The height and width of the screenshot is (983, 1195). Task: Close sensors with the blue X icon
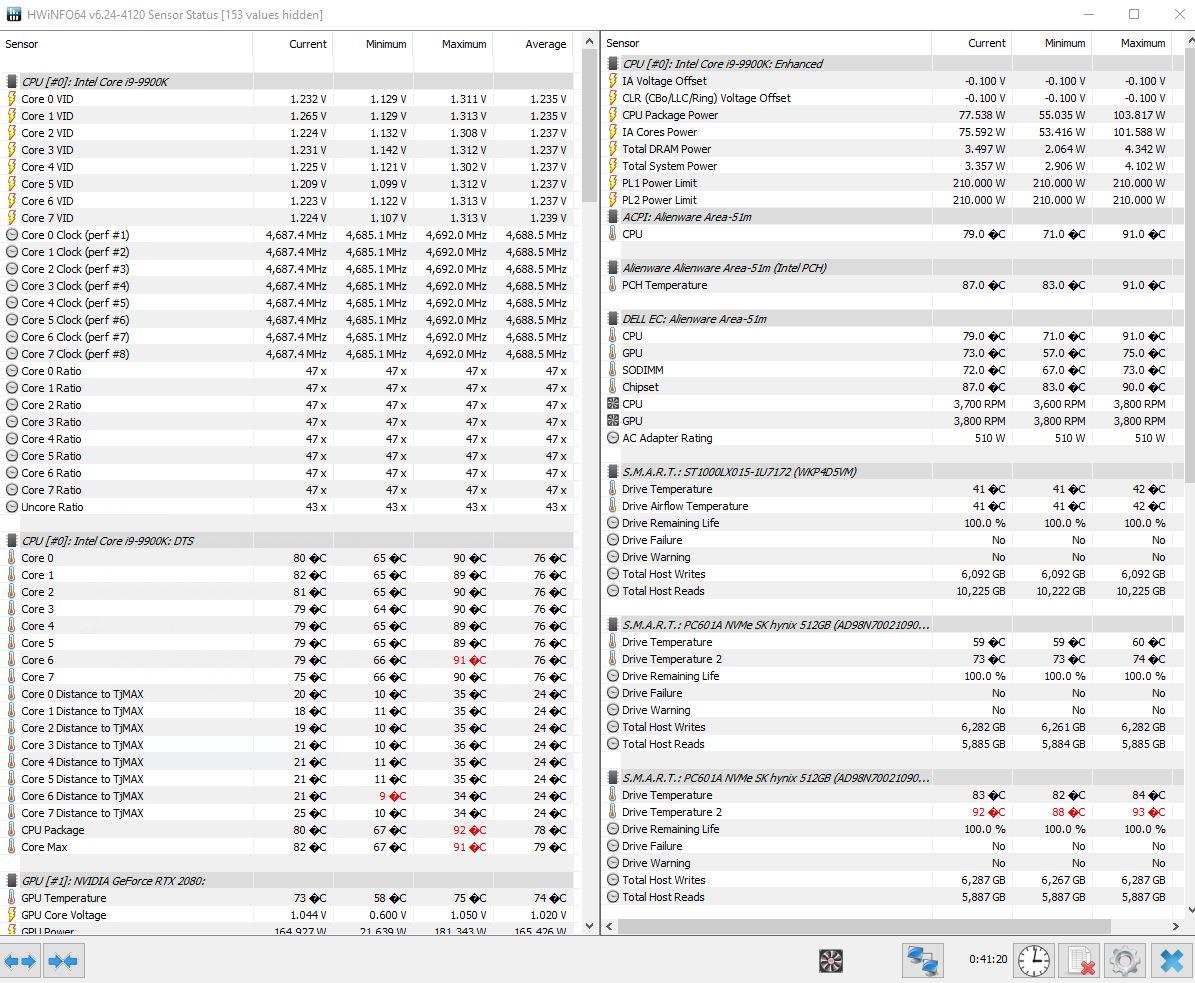pos(1171,961)
